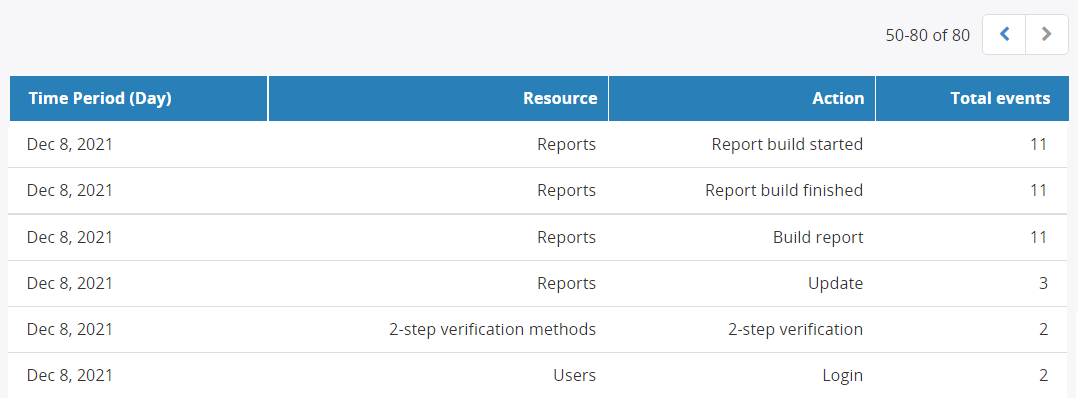Click total events 2 in the 'Login' row
The width and height of the screenshot is (1078, 398).
coord(1044,375)
